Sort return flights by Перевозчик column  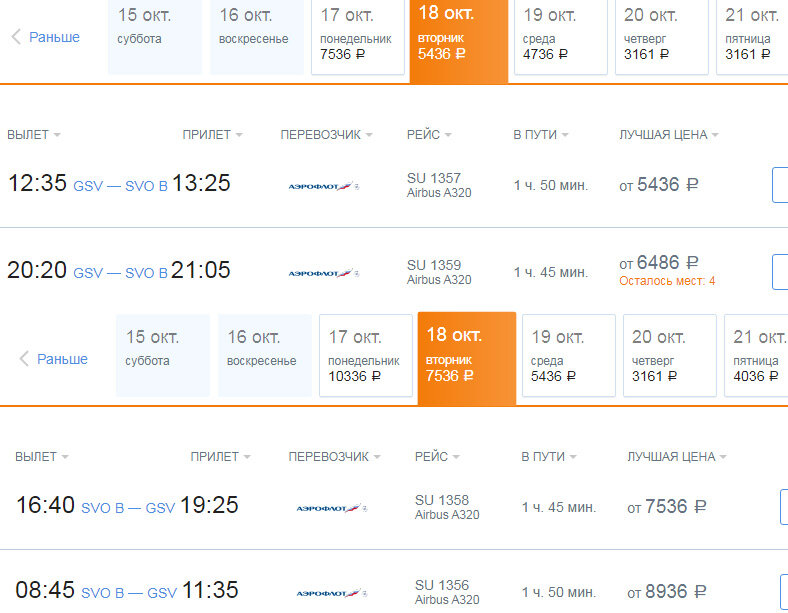[334, 457]
